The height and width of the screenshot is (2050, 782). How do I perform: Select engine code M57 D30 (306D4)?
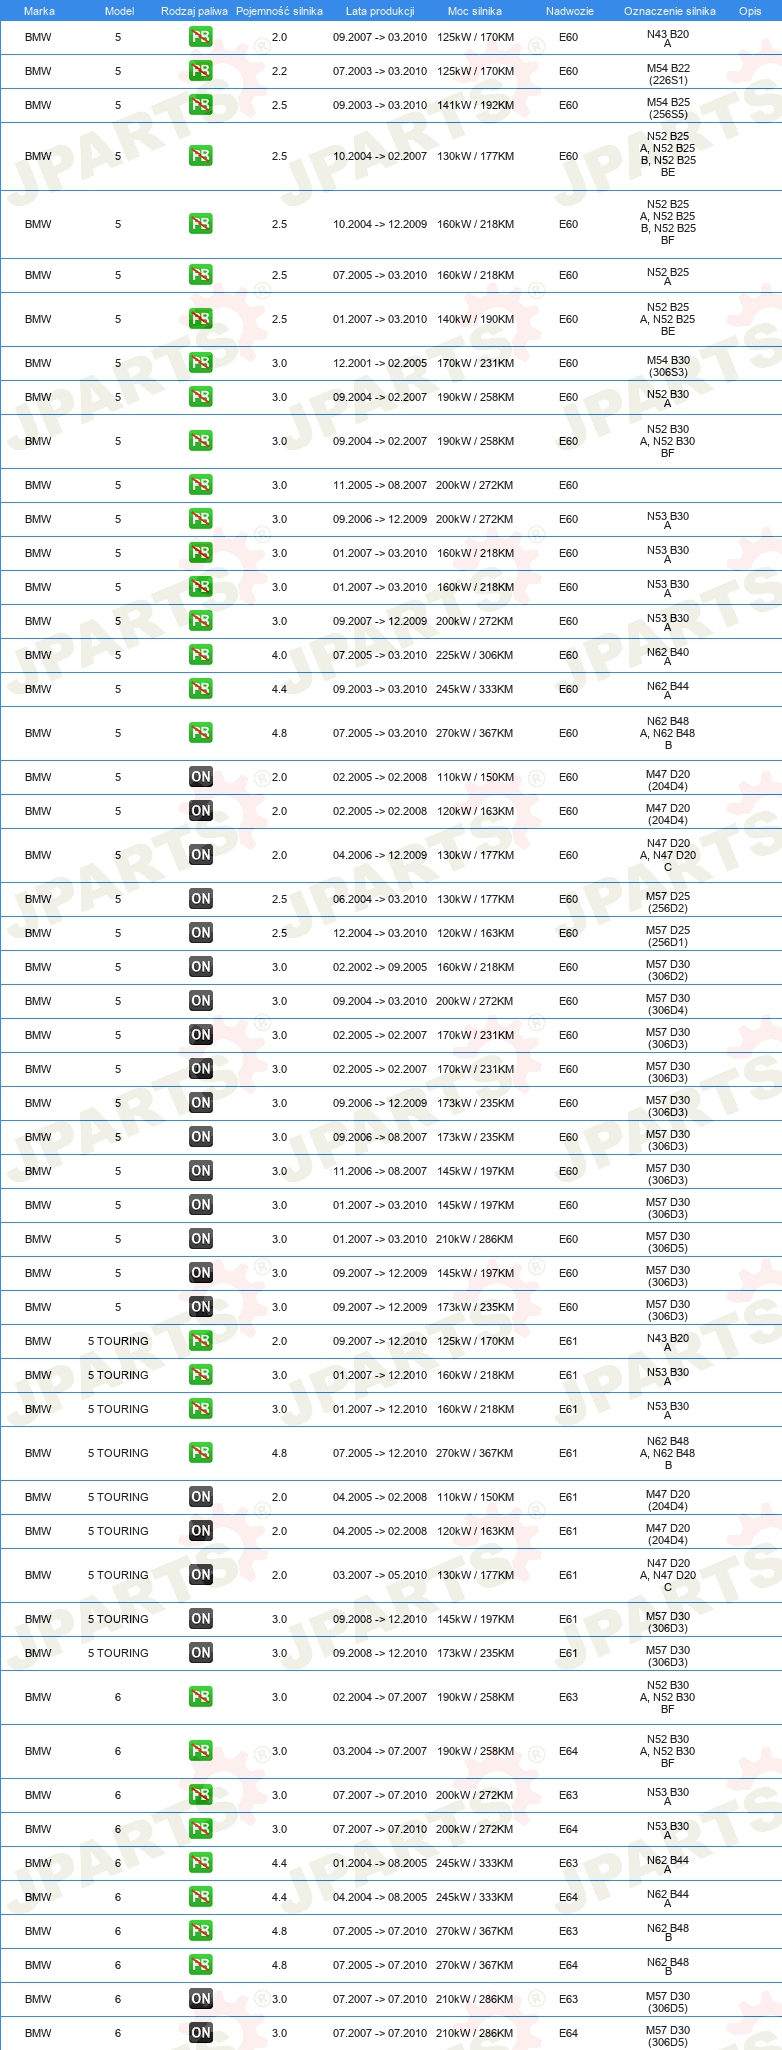(x=668, y=1004)
